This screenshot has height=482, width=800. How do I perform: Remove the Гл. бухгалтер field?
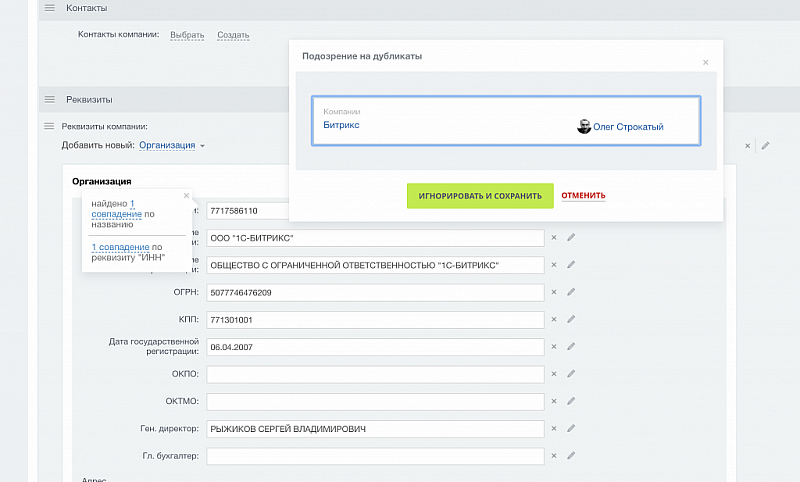(x=554, y=456)
